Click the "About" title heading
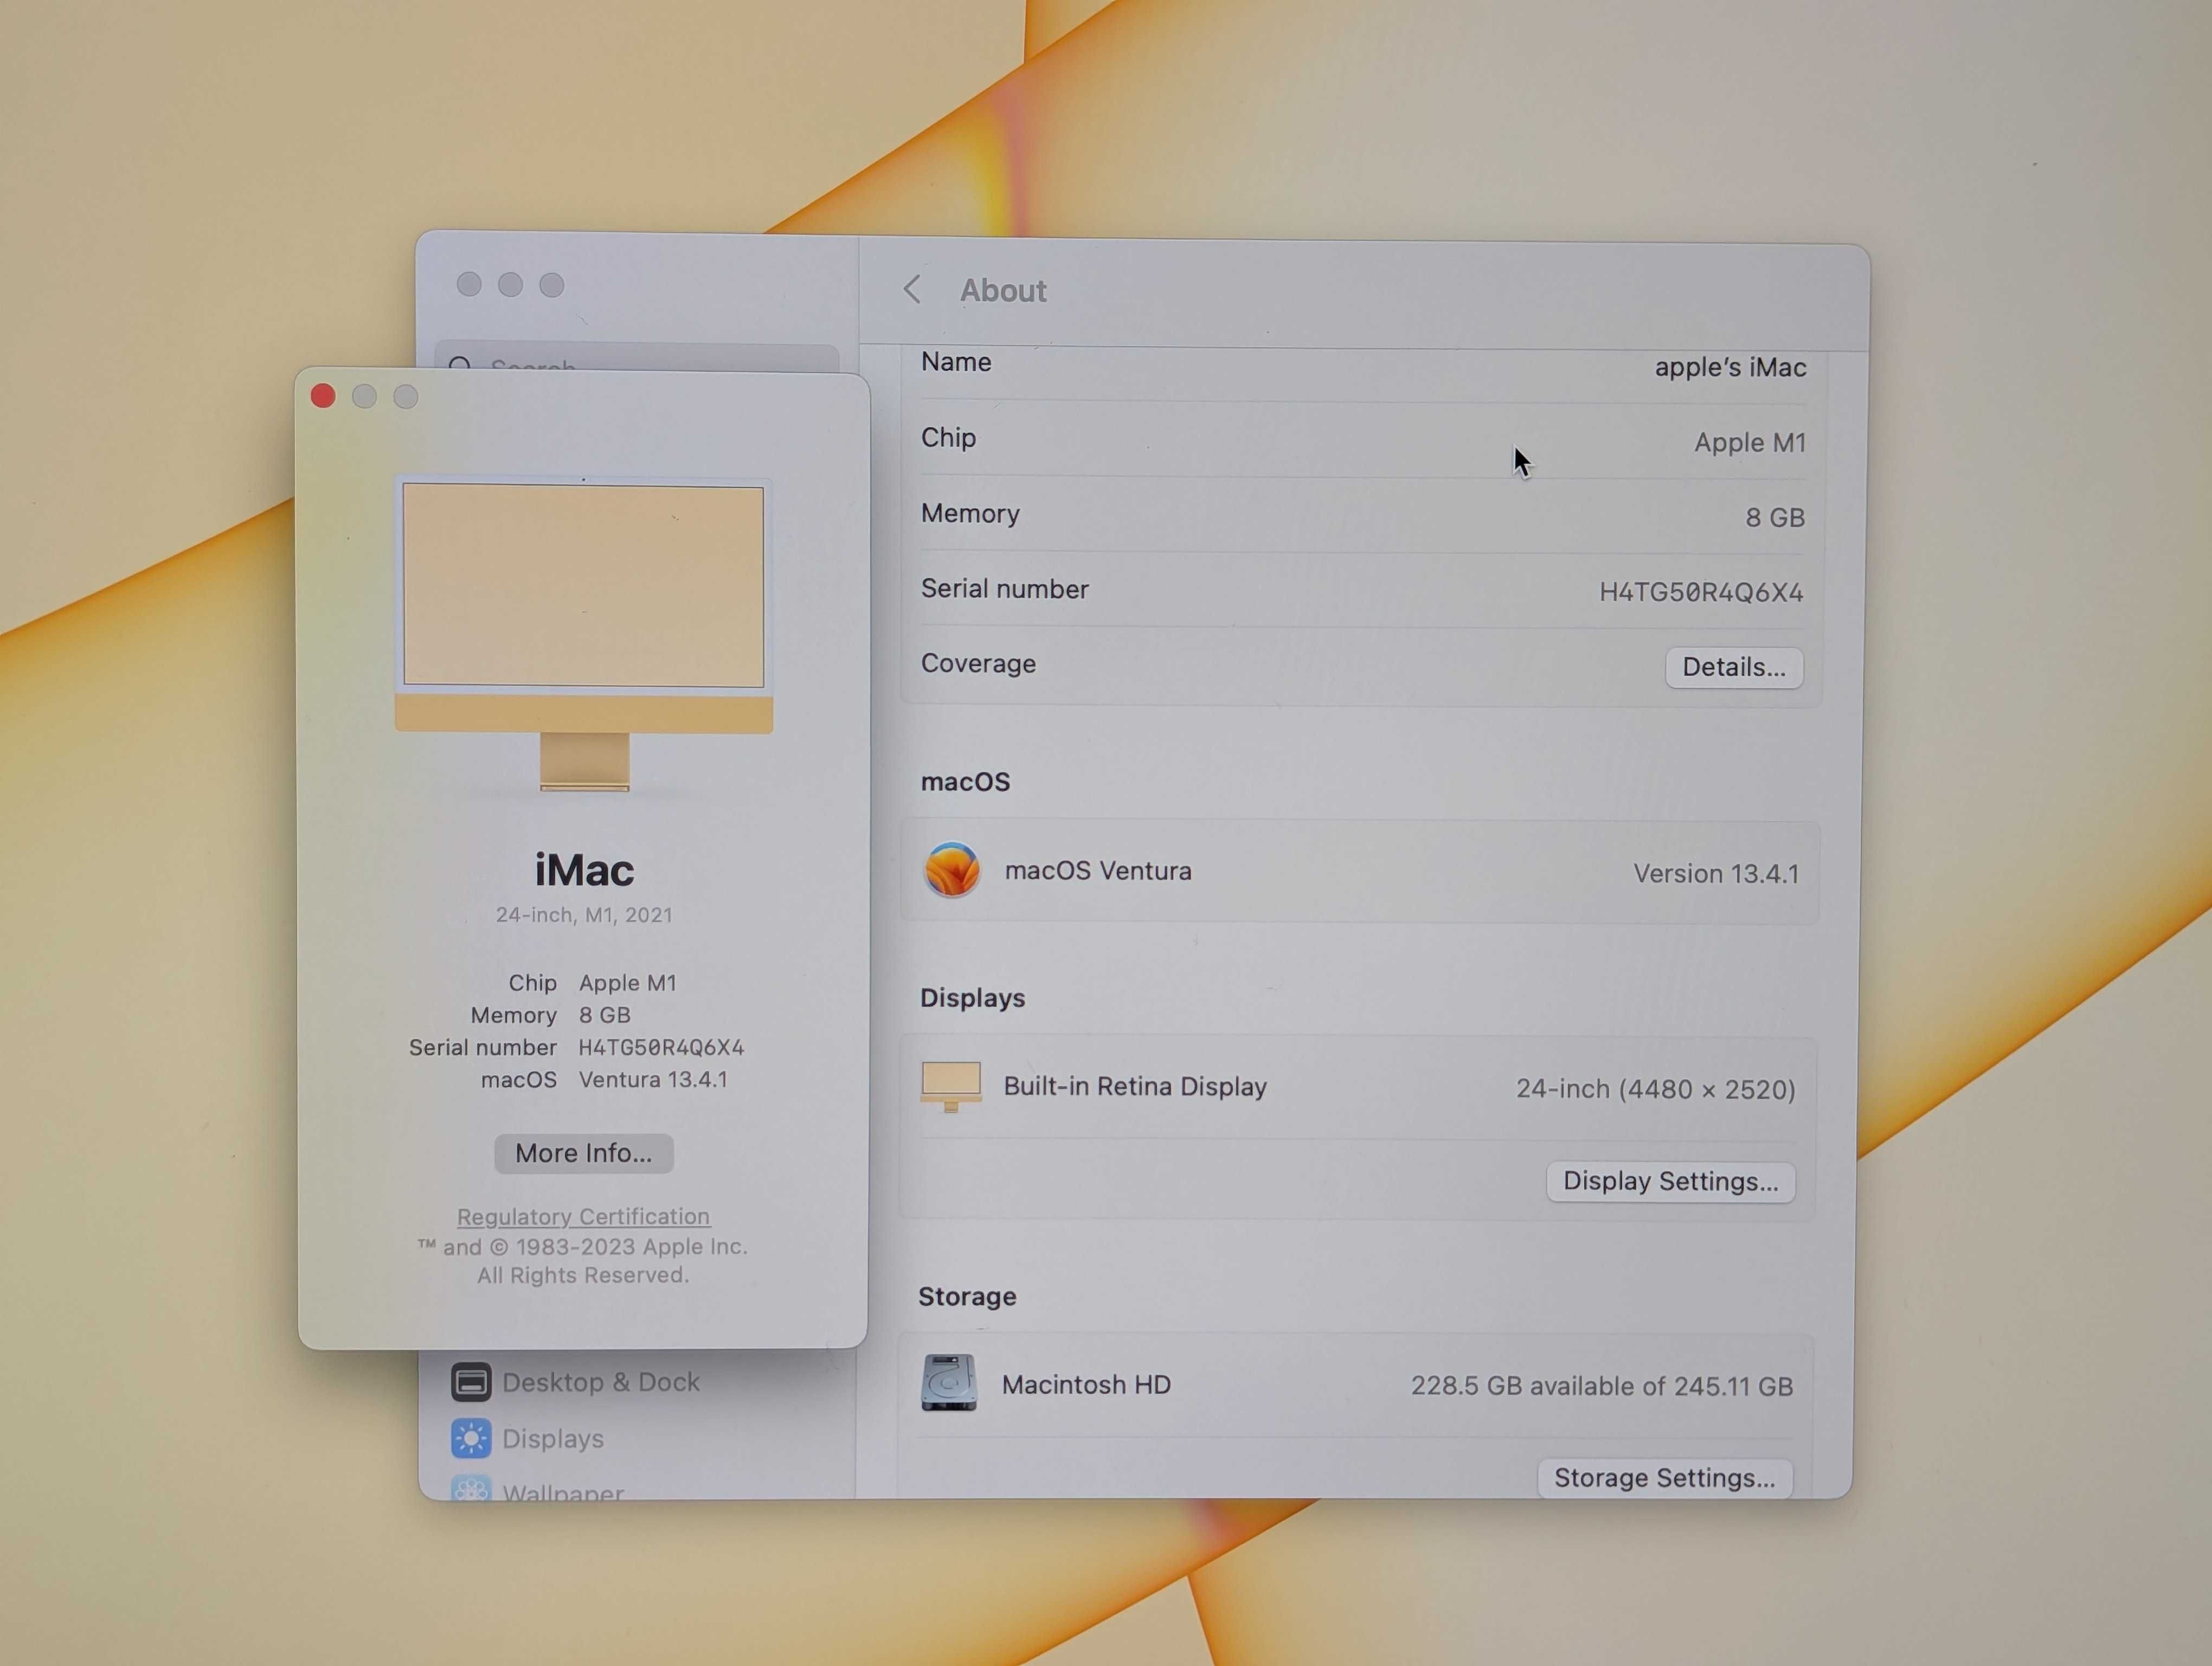The image size is (2212, 1666). coord(1003,290)
